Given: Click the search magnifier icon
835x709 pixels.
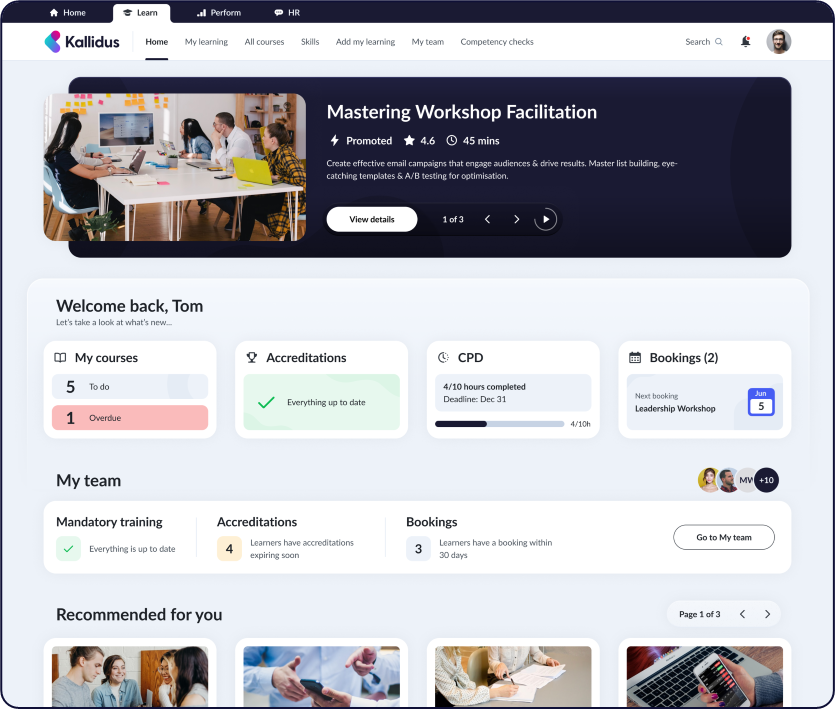Looking at the screenshot, I should coord(718,42).
